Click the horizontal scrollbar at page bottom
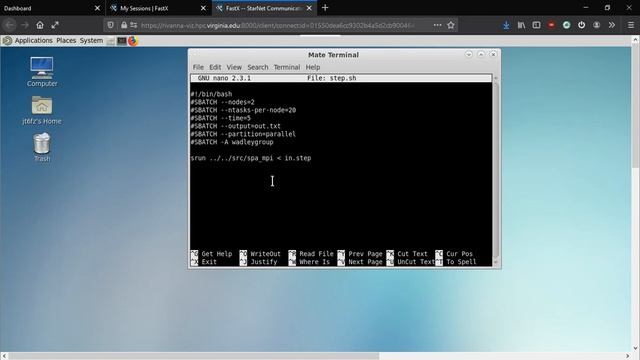Screen dimensions: 640x360 point(194,356)
